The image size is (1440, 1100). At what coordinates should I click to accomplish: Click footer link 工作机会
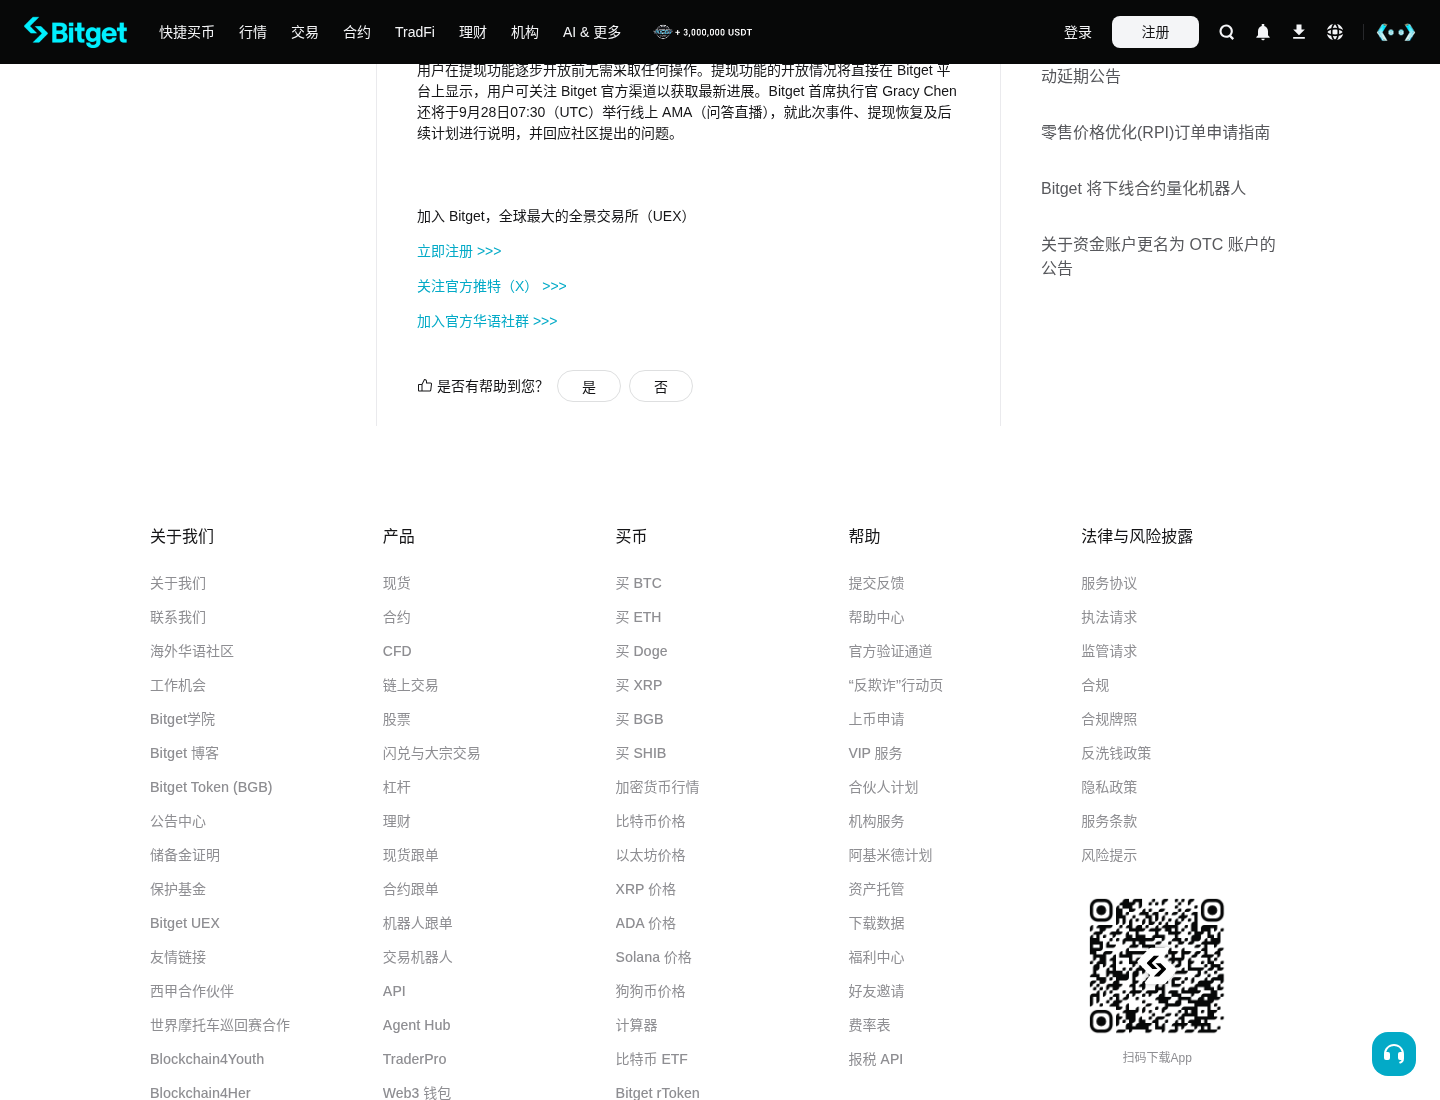(x=178, y=685)
